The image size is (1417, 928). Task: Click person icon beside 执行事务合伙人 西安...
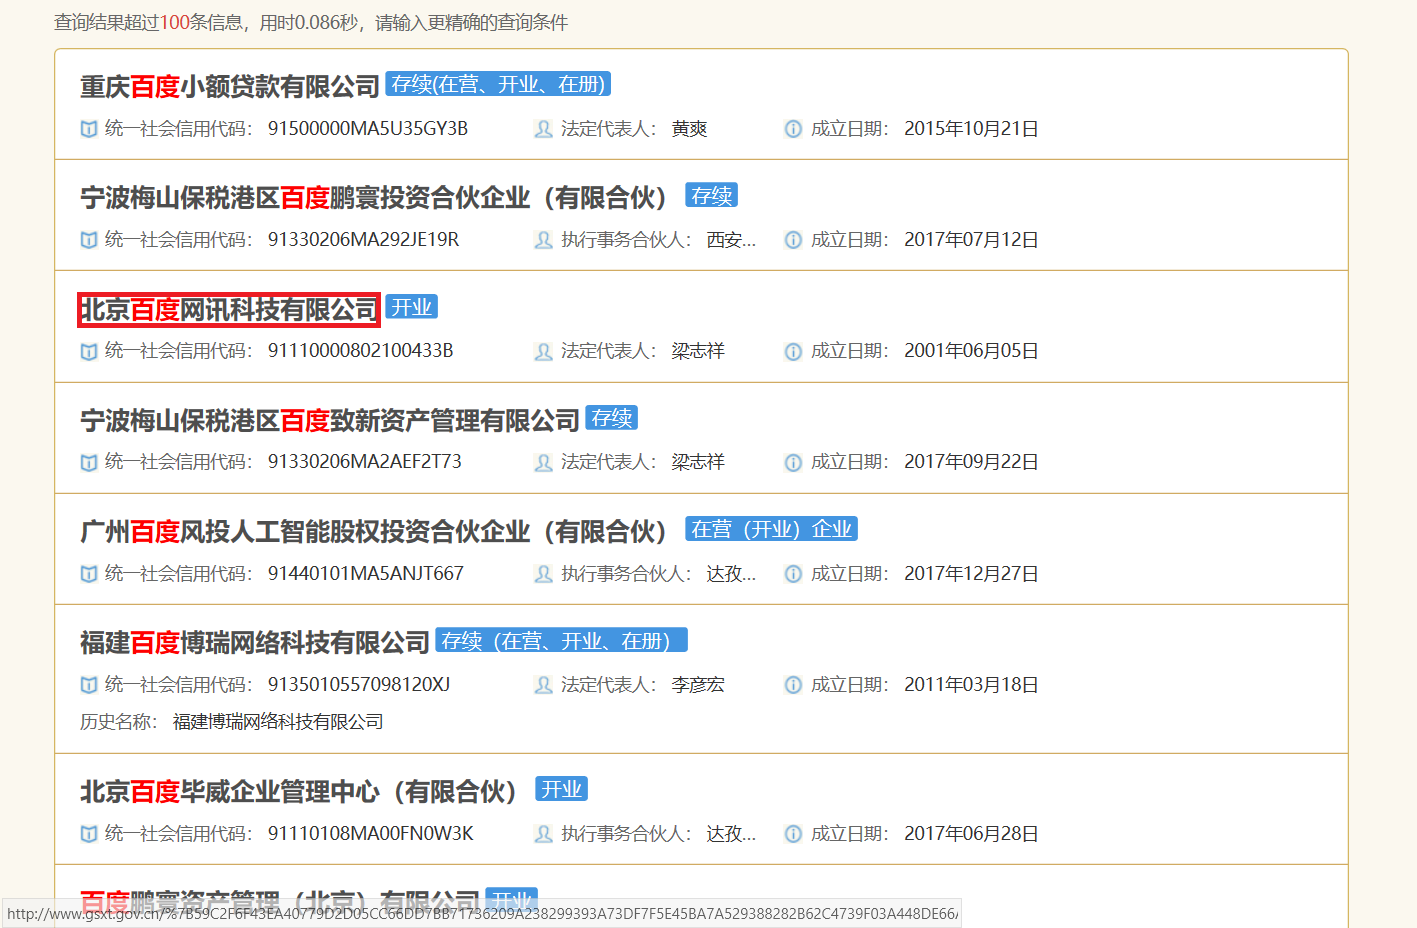point(543,240)
